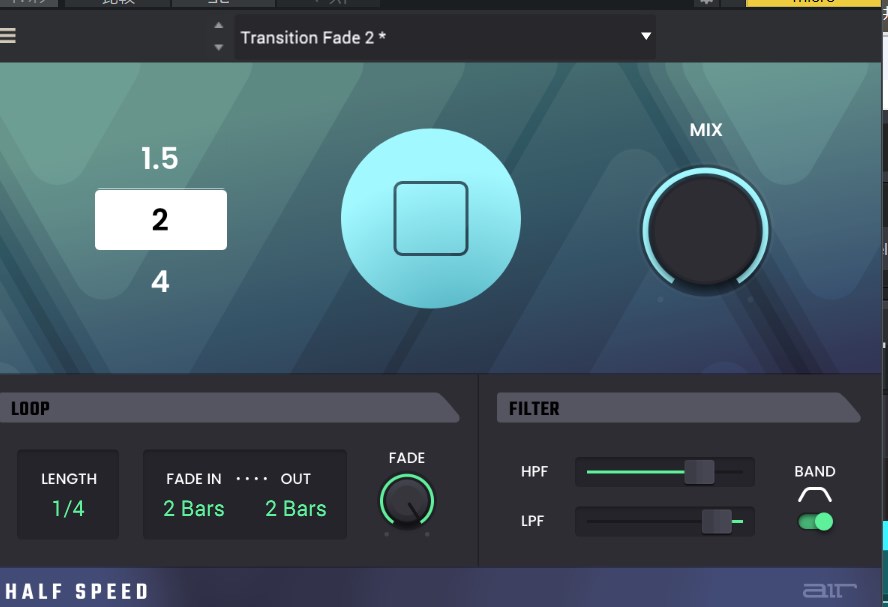Image resolution: width=888 pixels, height=607 pixels.
Task: Open the hamburger menu
Action: [x=8, y=36]
